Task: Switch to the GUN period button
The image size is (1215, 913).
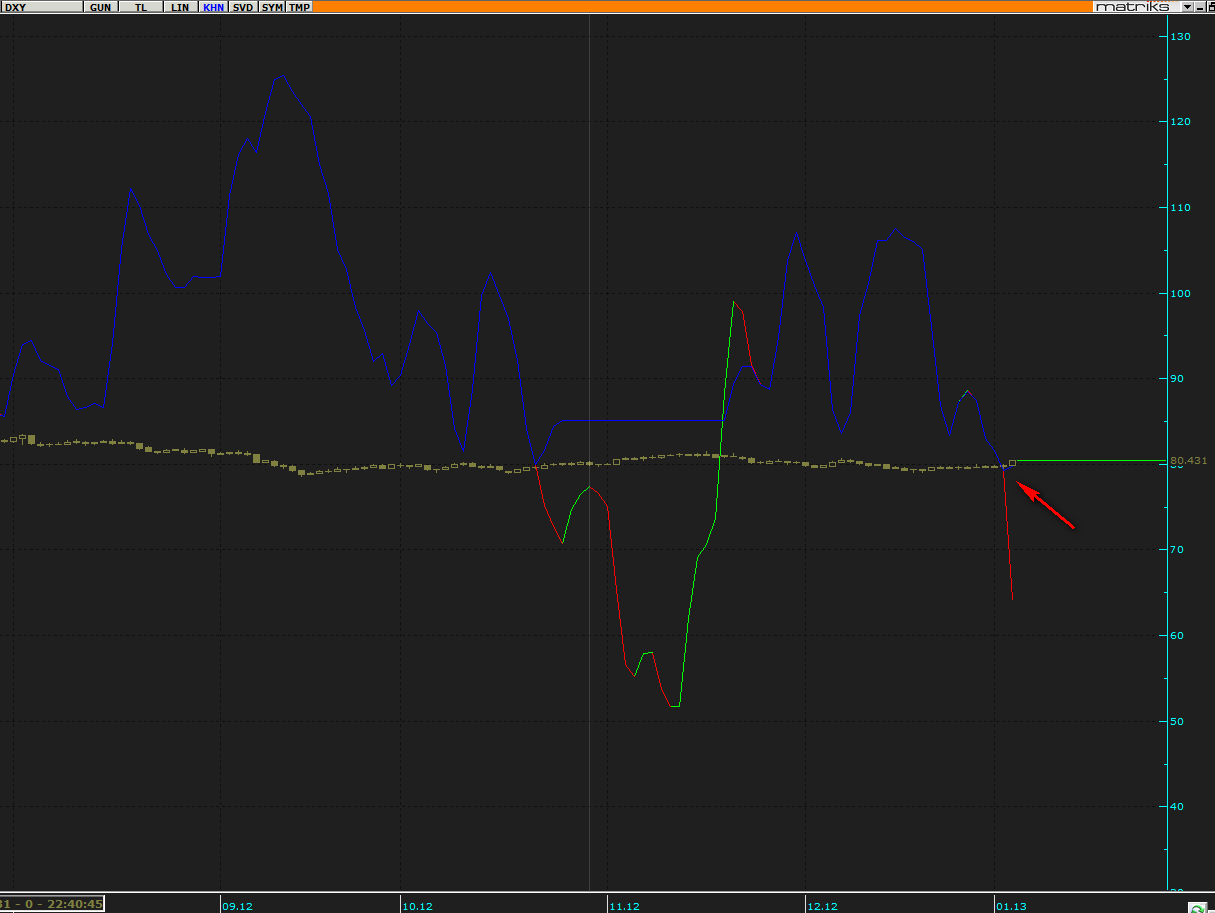Action: tap(101, 7)
